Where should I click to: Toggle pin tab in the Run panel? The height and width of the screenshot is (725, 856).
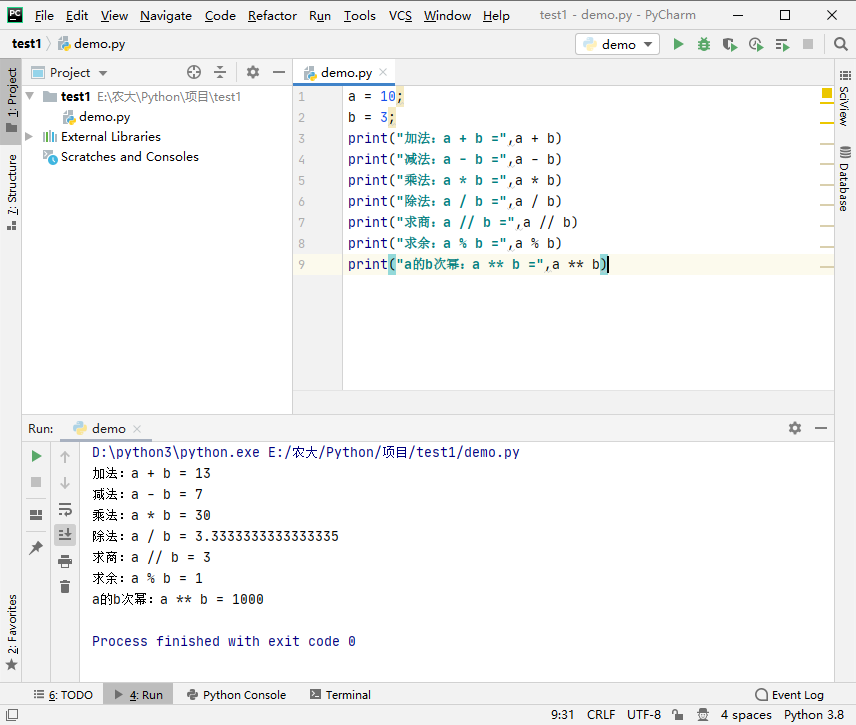[x=36, y=548]
